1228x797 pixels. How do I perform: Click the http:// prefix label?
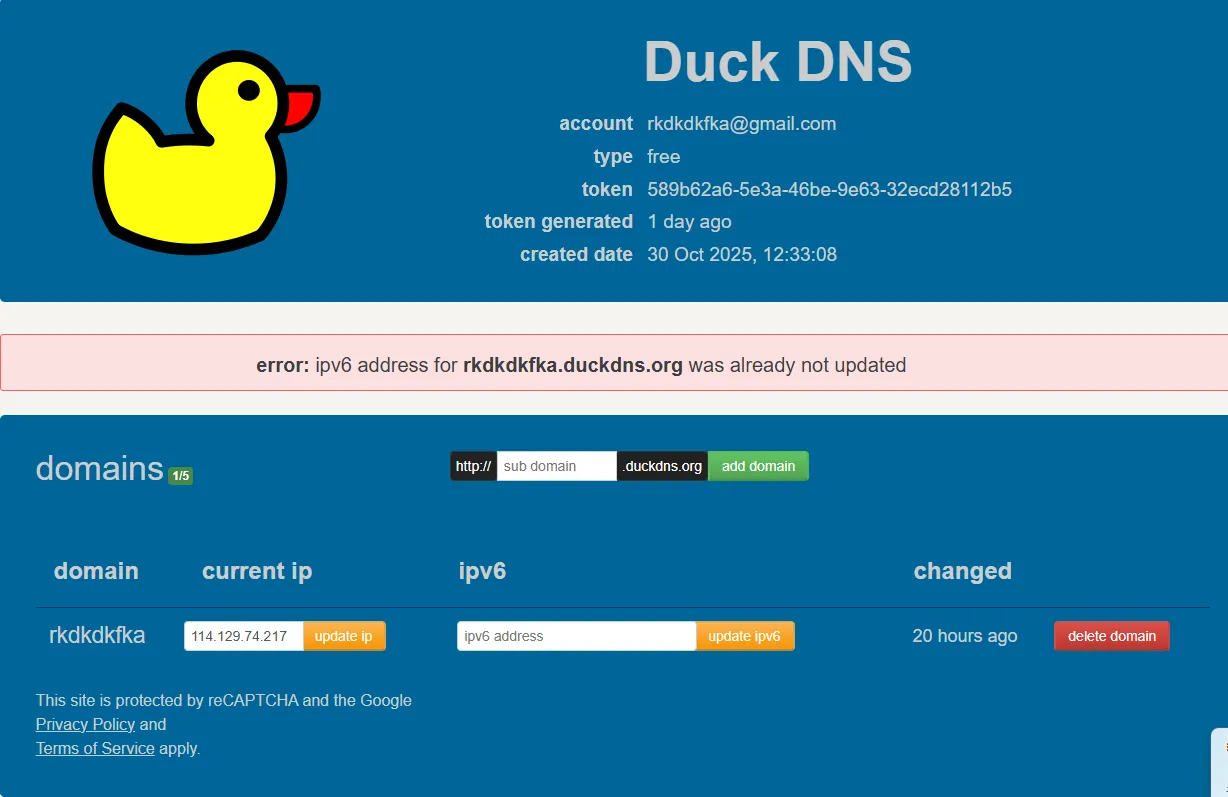[x=473, y=466]
